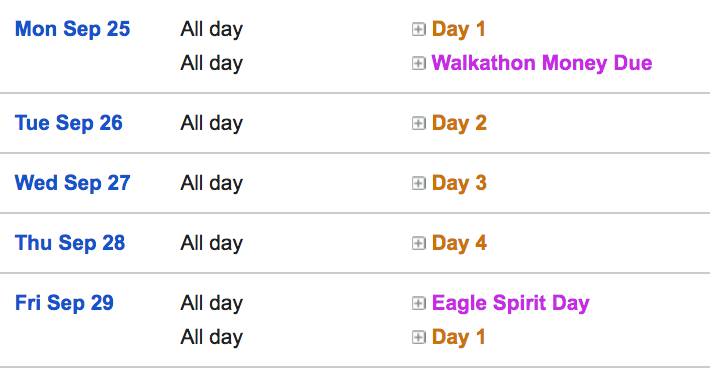Expand Eagle Spirit Day plus icon
Image resolution: width=710 pixels, height=374 pixels.
(x=418, y=303)
